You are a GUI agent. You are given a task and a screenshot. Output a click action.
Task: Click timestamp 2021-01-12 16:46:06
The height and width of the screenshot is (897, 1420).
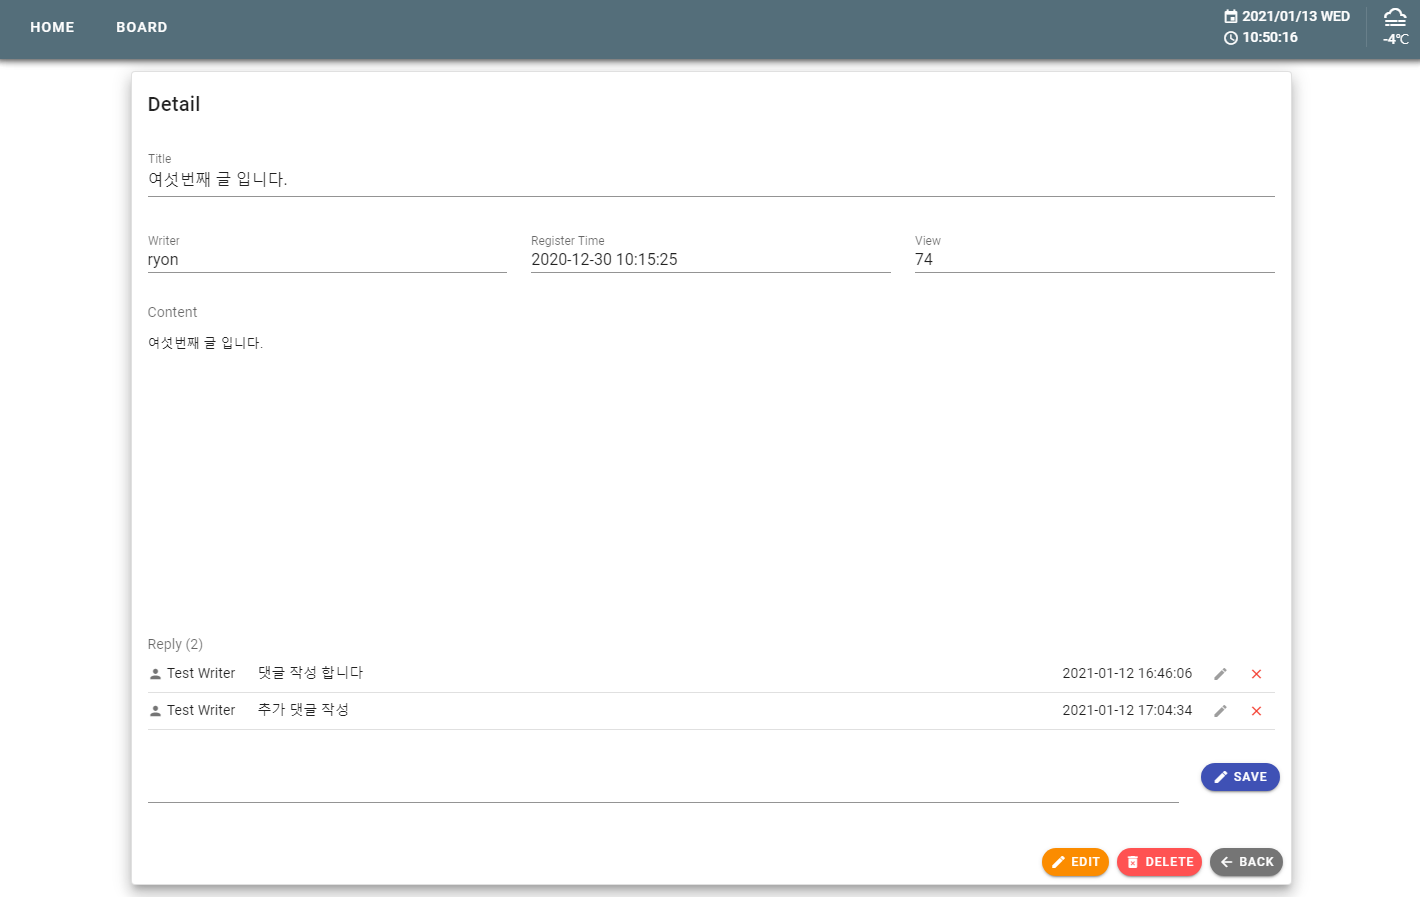click(1127, 674)
